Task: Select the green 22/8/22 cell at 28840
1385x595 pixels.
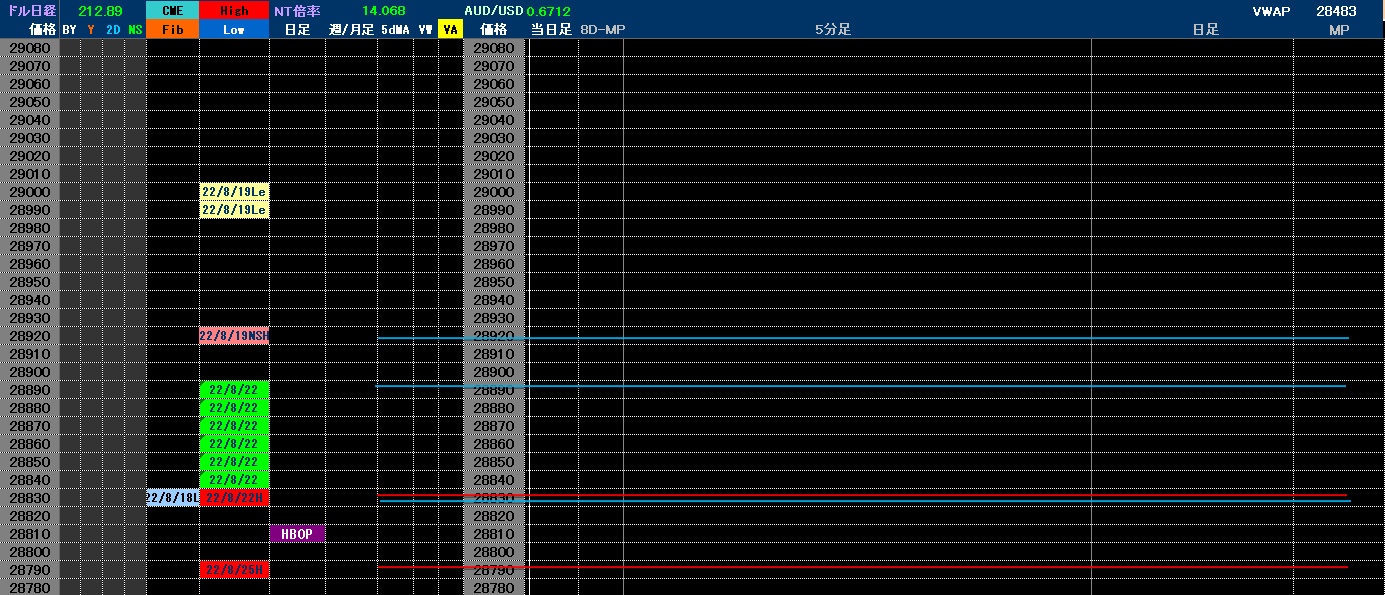Action: coord(234,480)
